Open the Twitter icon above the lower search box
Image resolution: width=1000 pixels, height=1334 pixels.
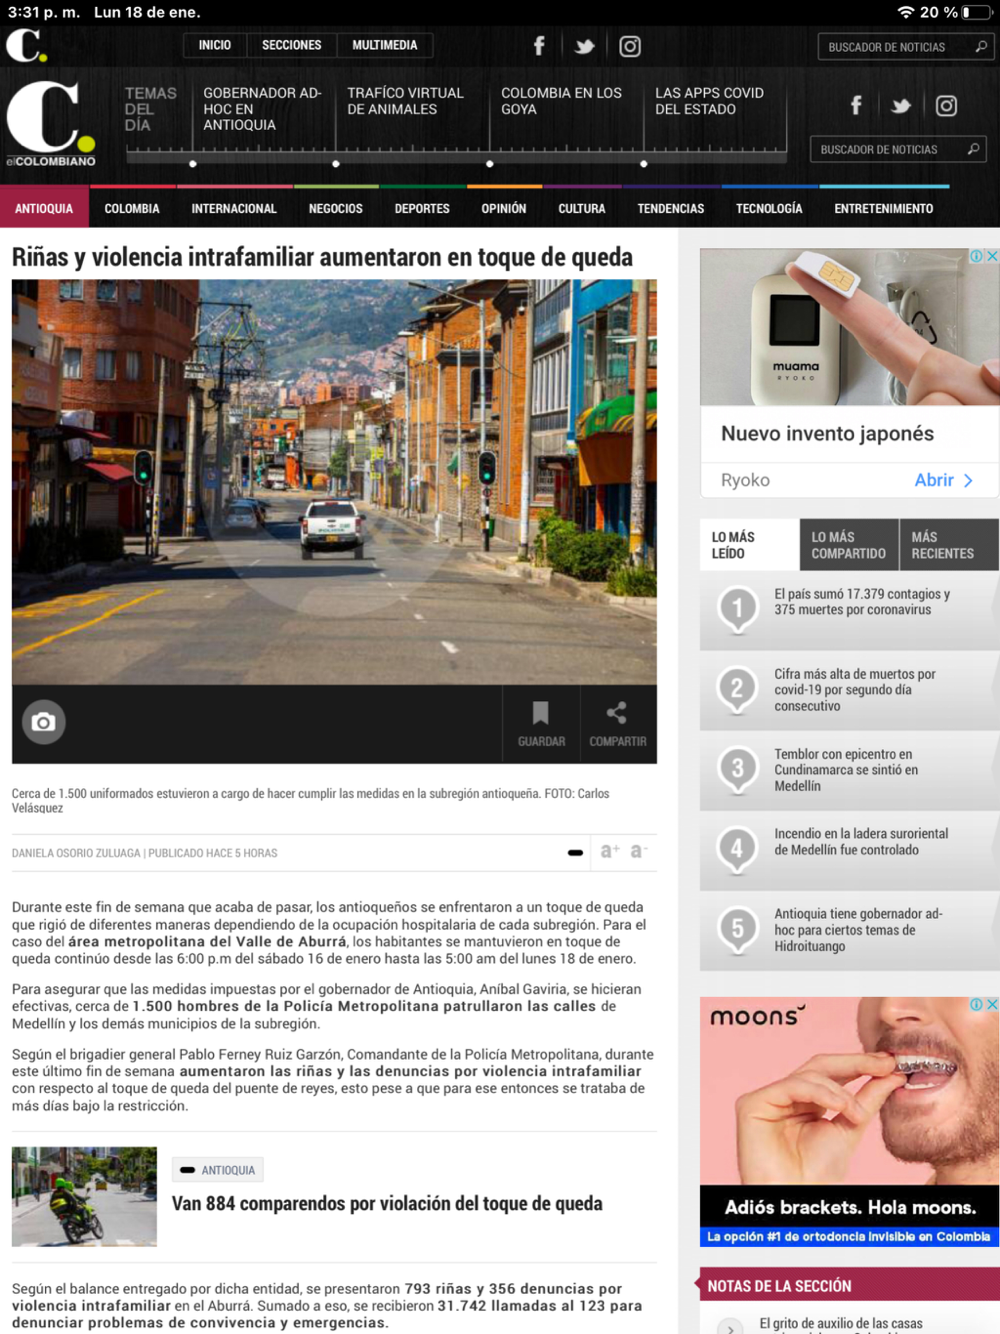(x=901, y=105)
